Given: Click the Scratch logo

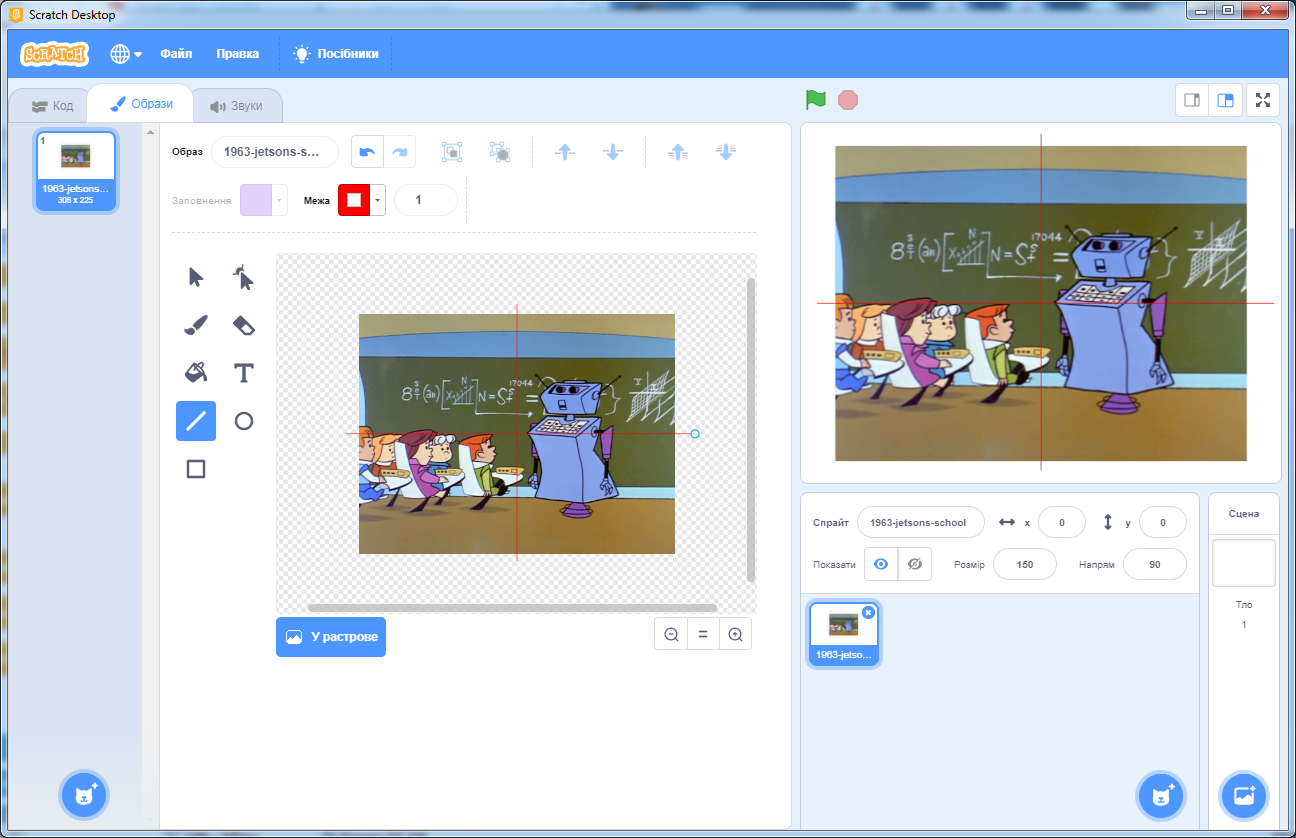Looking at the screenshot, I should click(x=55, y=54).
